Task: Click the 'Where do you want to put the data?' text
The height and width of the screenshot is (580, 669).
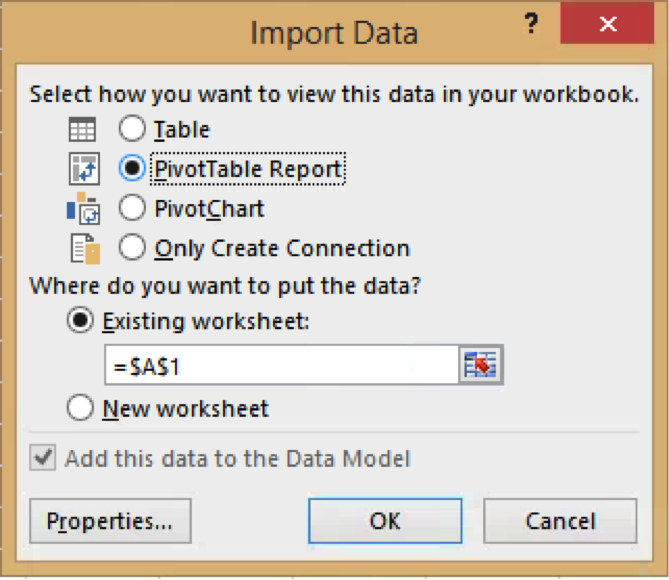Action: pos(225,286)
